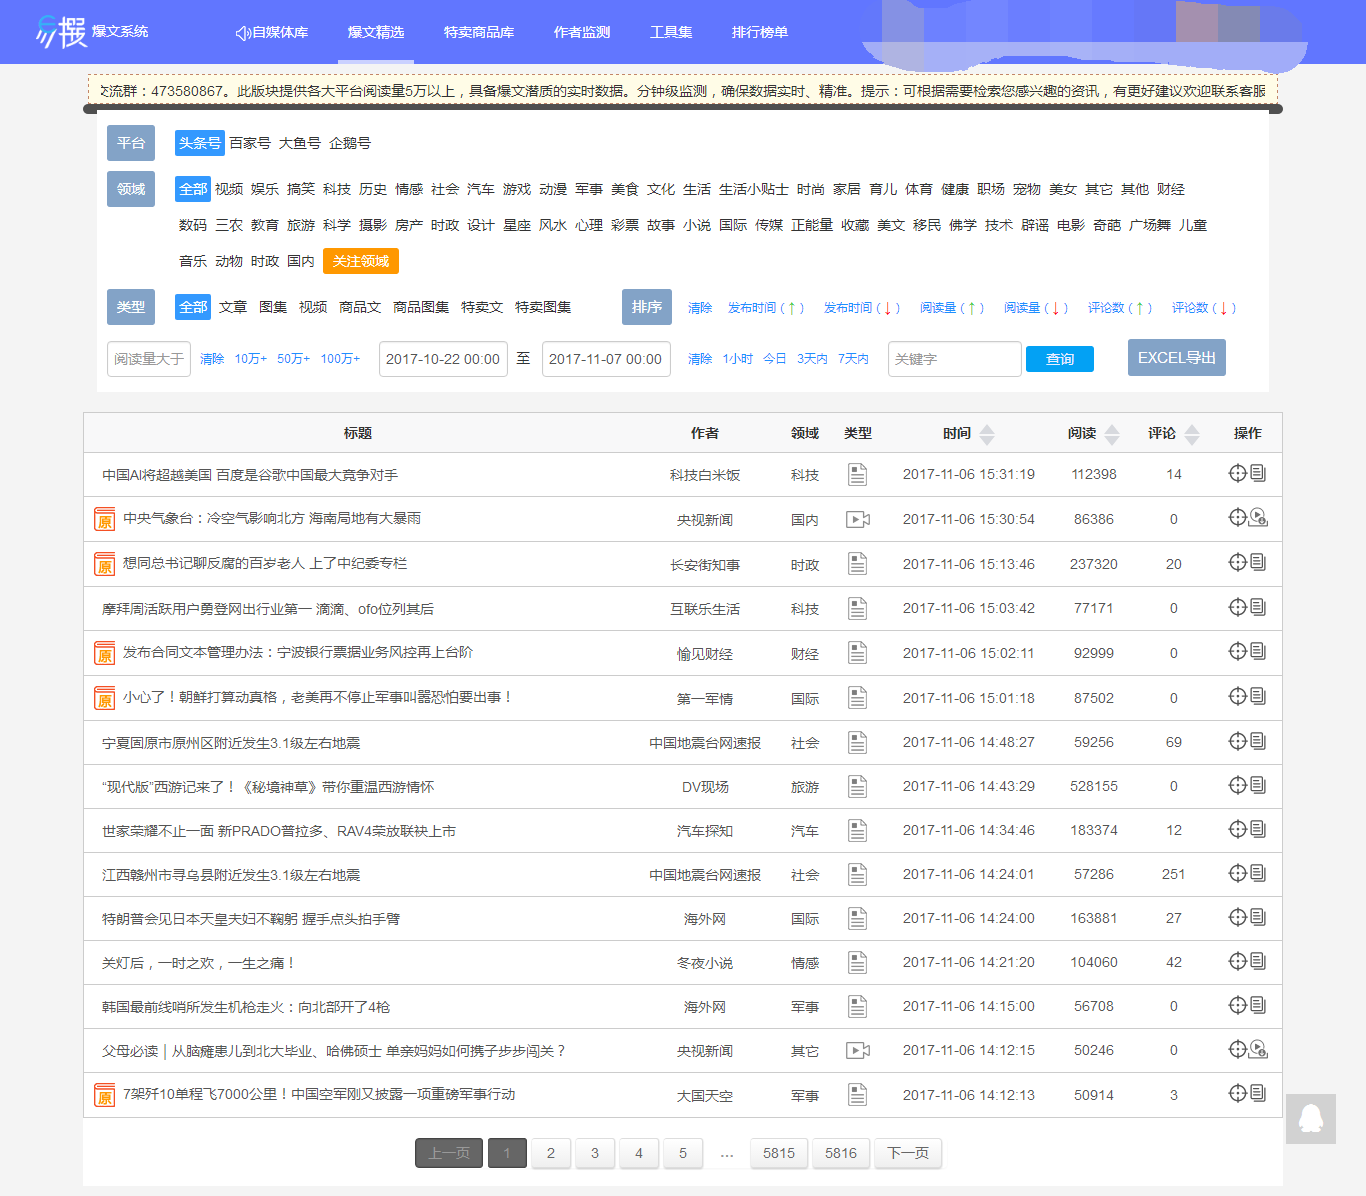Select the 百家号 platform filter
Screen dimensions: 1366x1196
(x=250, y=143)
